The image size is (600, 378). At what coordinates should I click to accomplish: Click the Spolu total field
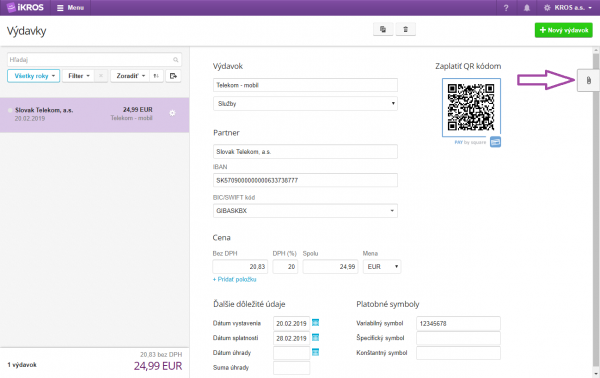pos(331,267)
